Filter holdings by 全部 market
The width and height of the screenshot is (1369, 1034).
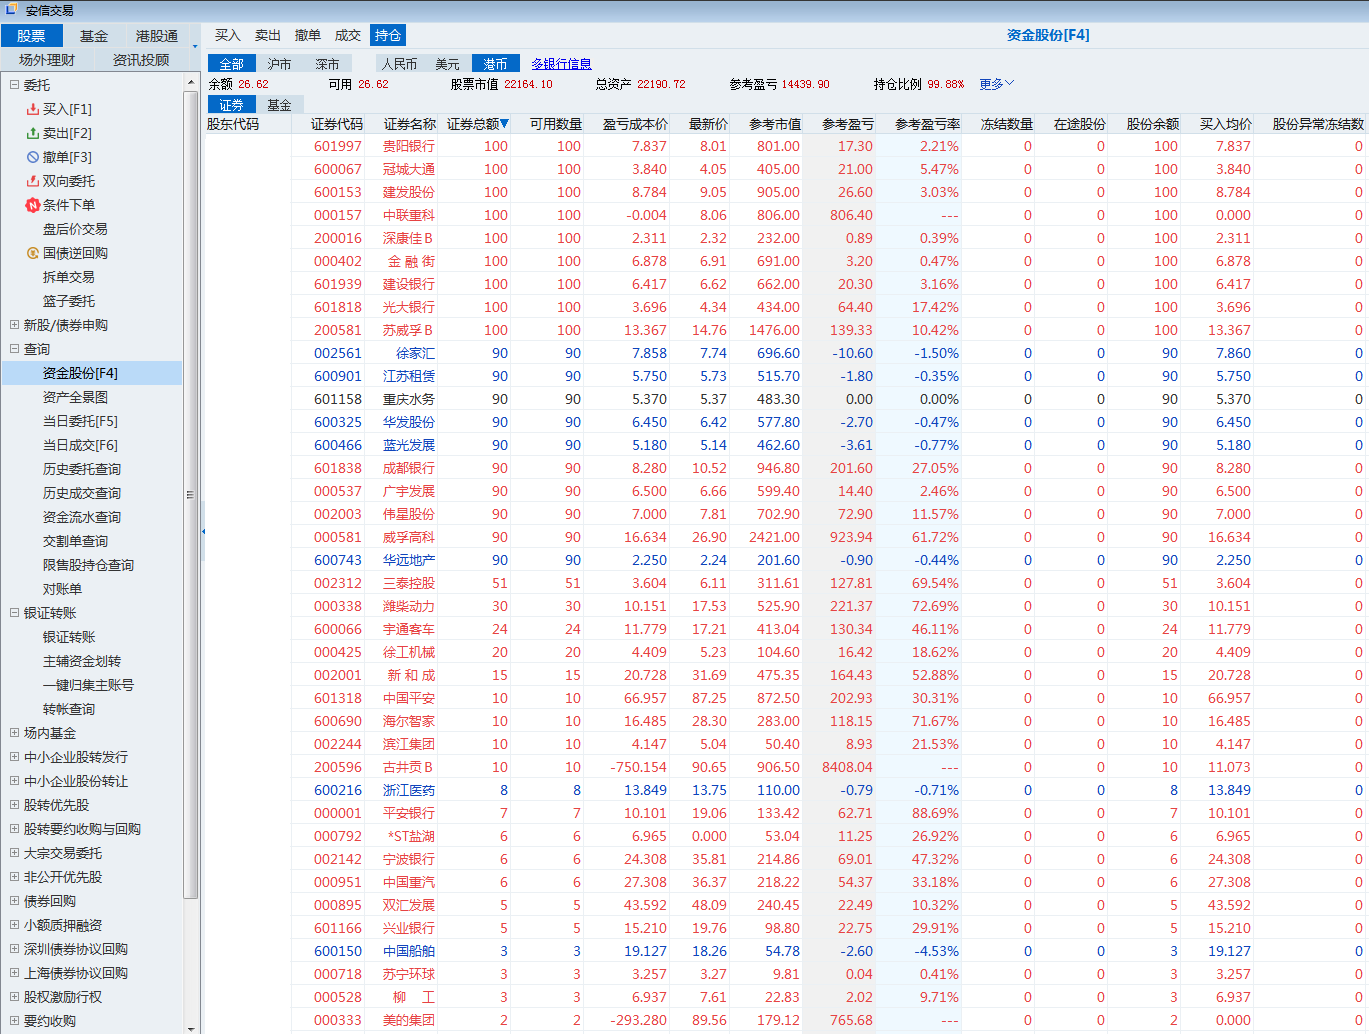click(x=232, y=64)
